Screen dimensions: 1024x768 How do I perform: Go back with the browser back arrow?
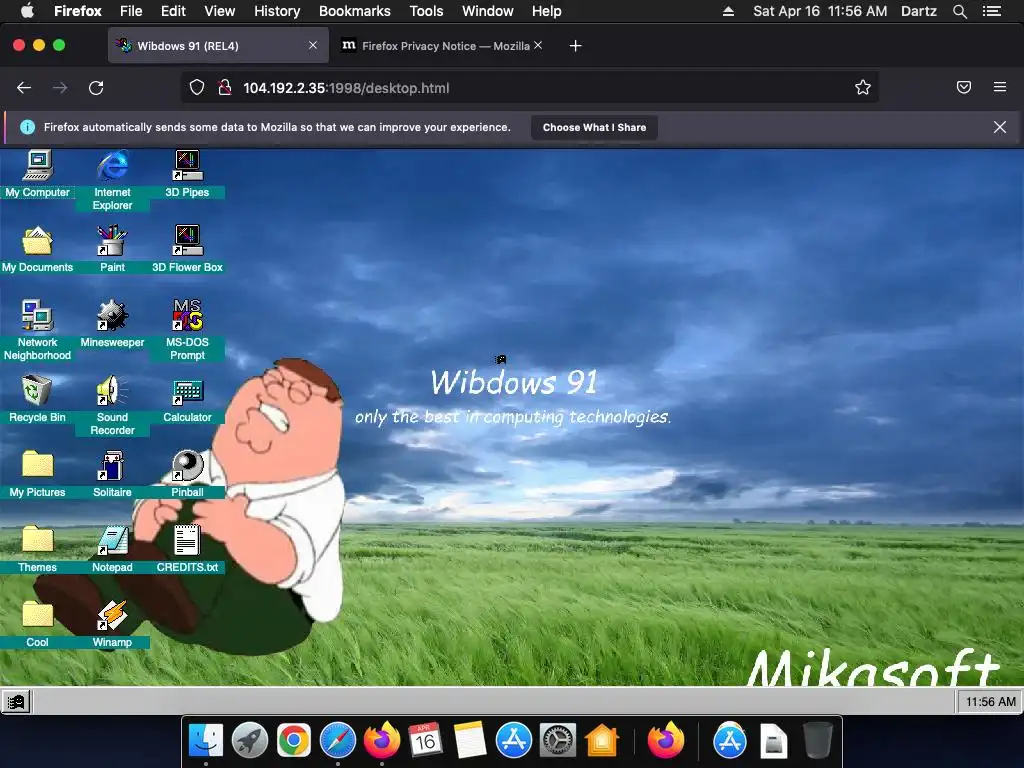[x=24, y=88]
